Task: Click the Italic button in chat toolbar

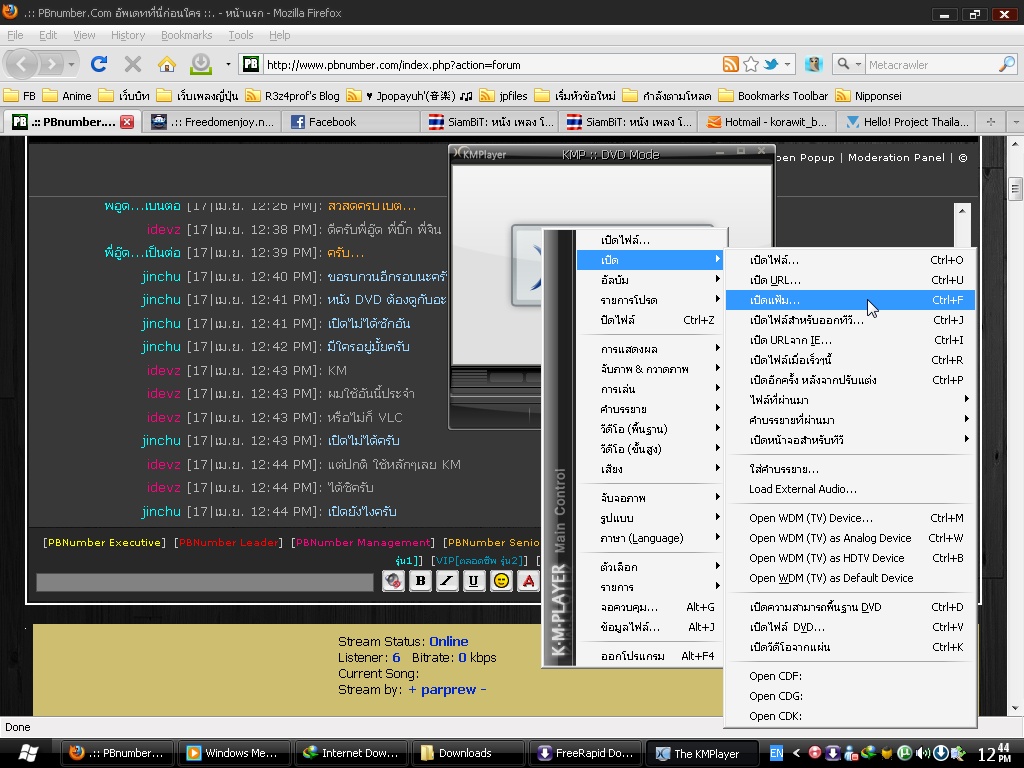Action: click(x=447, y=581)
